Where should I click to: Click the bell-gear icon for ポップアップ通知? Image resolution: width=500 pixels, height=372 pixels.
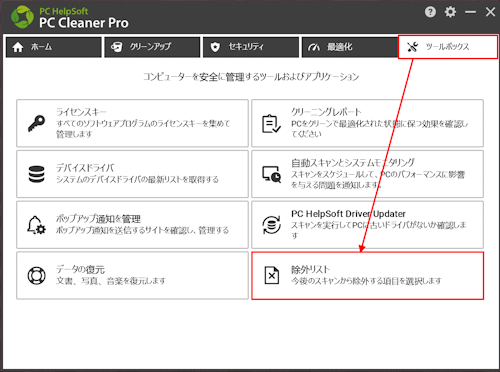pos(36,225)
